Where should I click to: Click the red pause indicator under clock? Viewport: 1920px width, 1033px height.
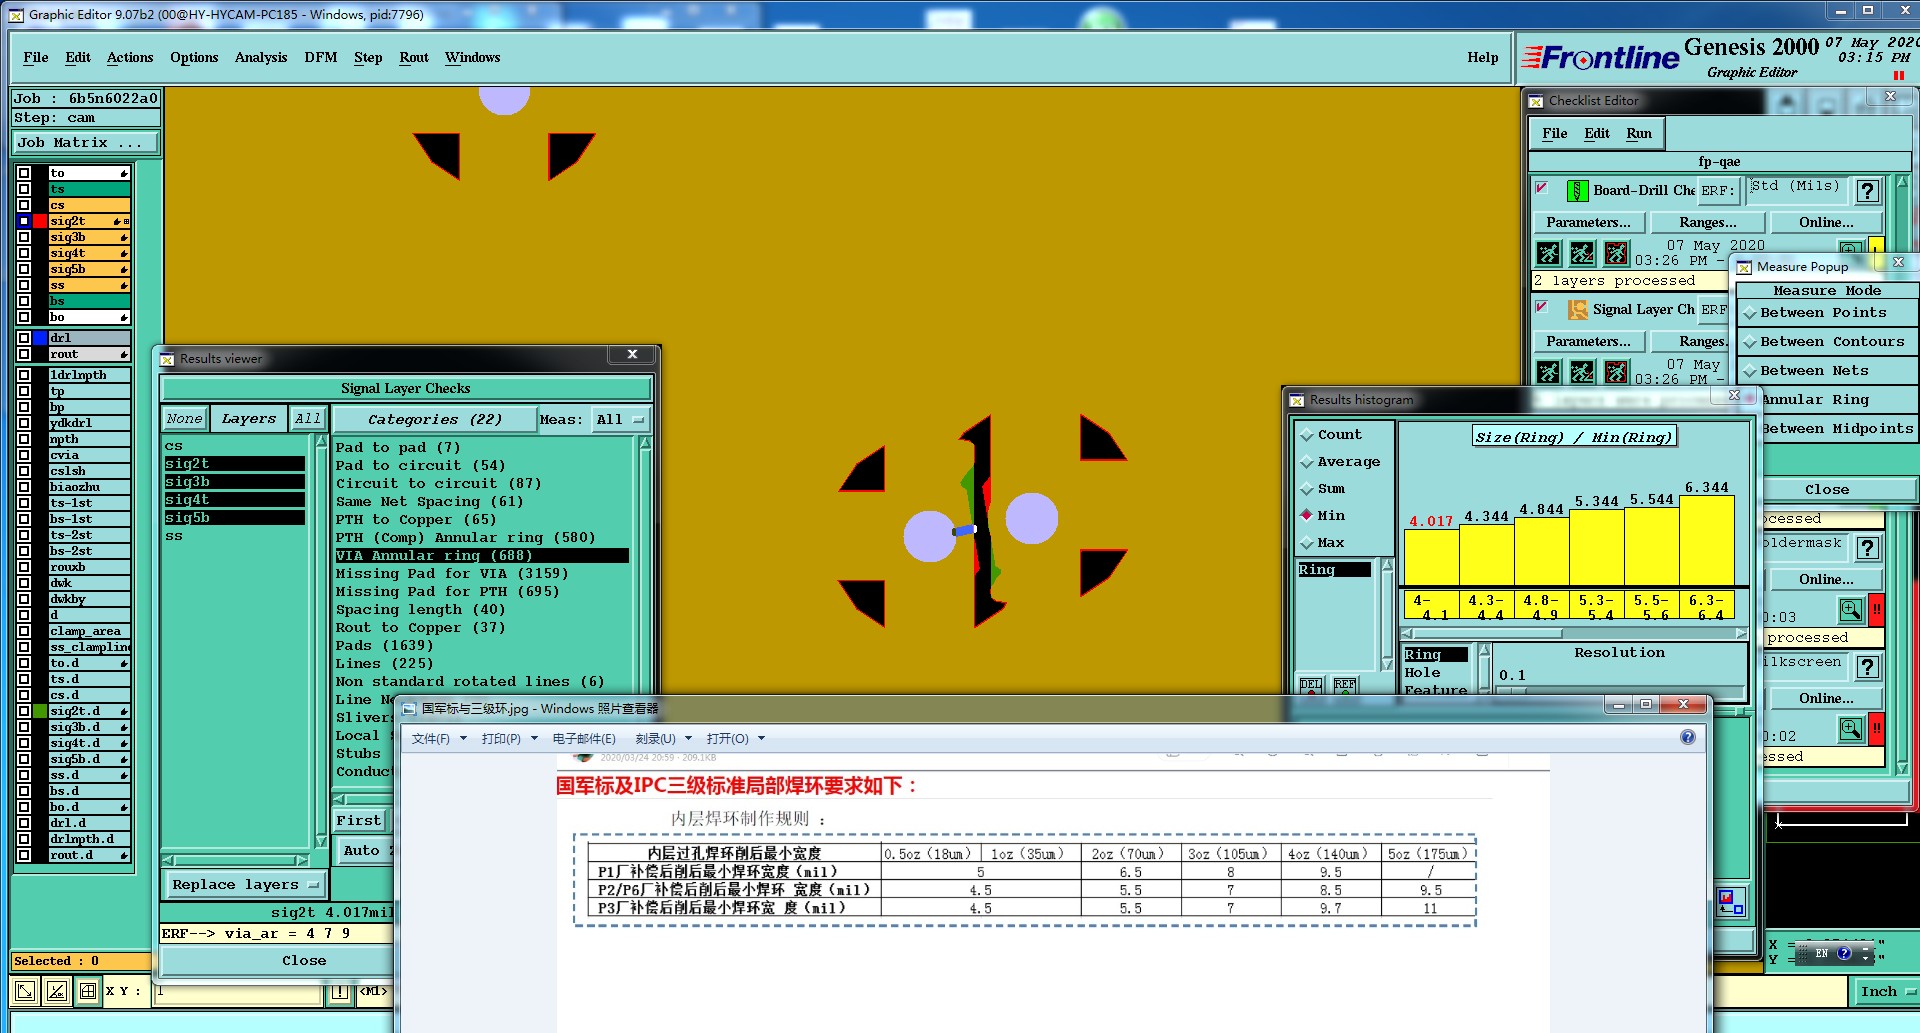click(x=1898, y=76)
